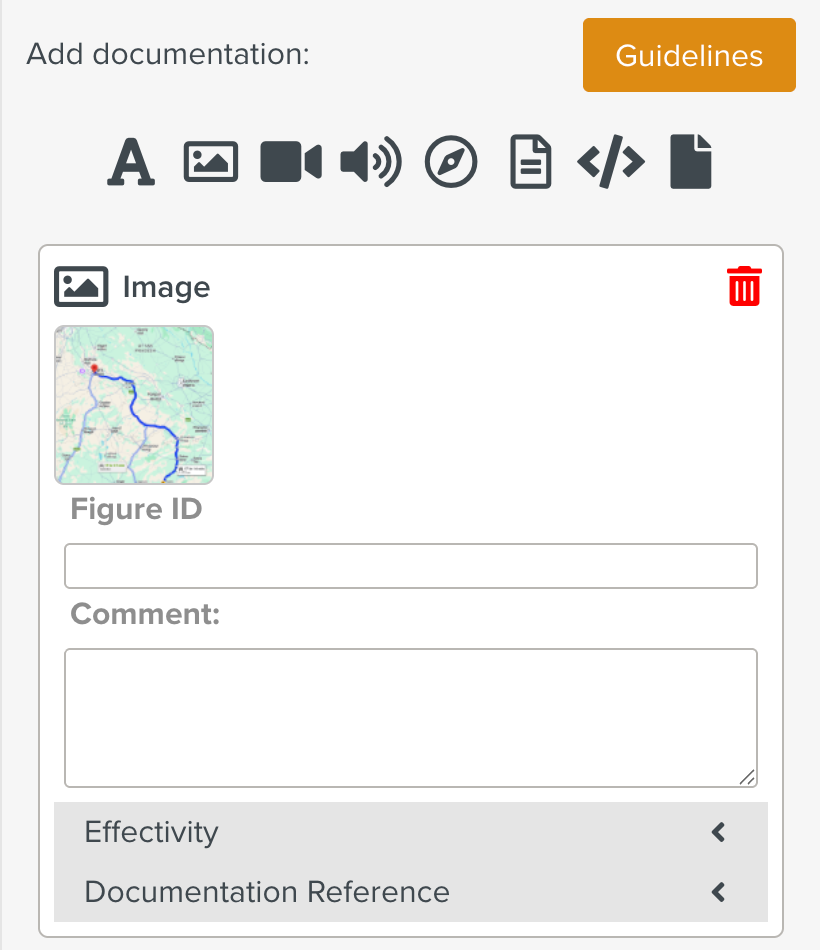Viewport: 822px width, 950px height.
Task: Add an audio documentation block
Action: [x=371, y=162]
